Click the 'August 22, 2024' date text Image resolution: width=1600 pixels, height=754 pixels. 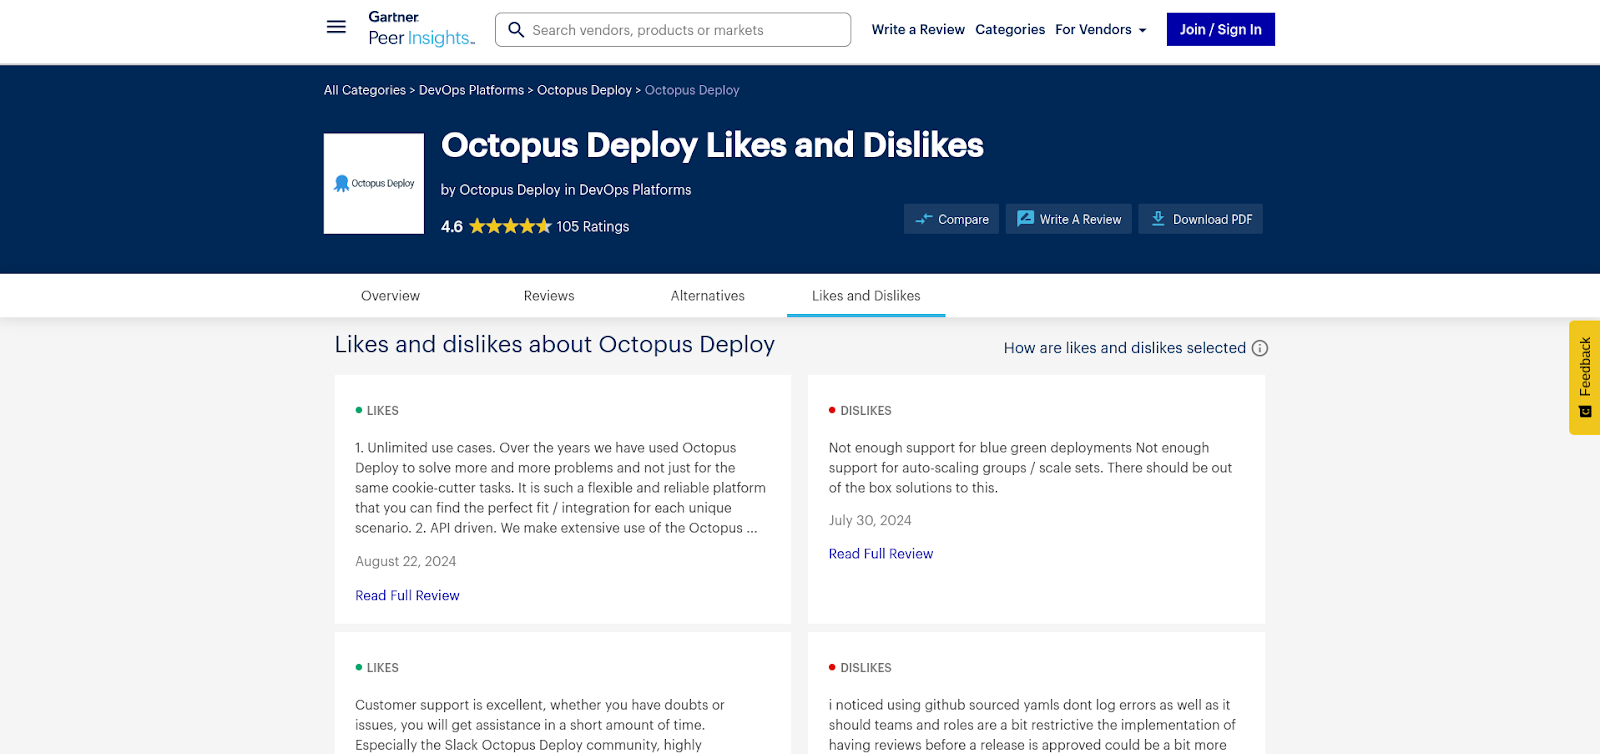pyautogui.click(x=405, y=562)
